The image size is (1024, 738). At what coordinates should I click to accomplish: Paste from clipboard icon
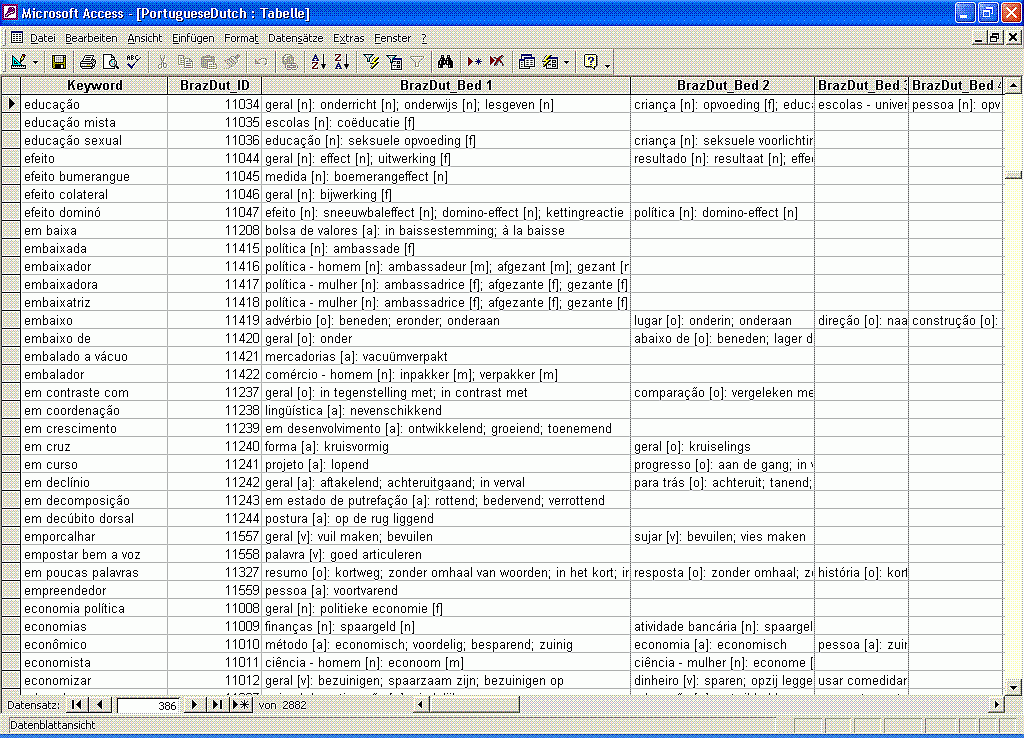point(208,62)
